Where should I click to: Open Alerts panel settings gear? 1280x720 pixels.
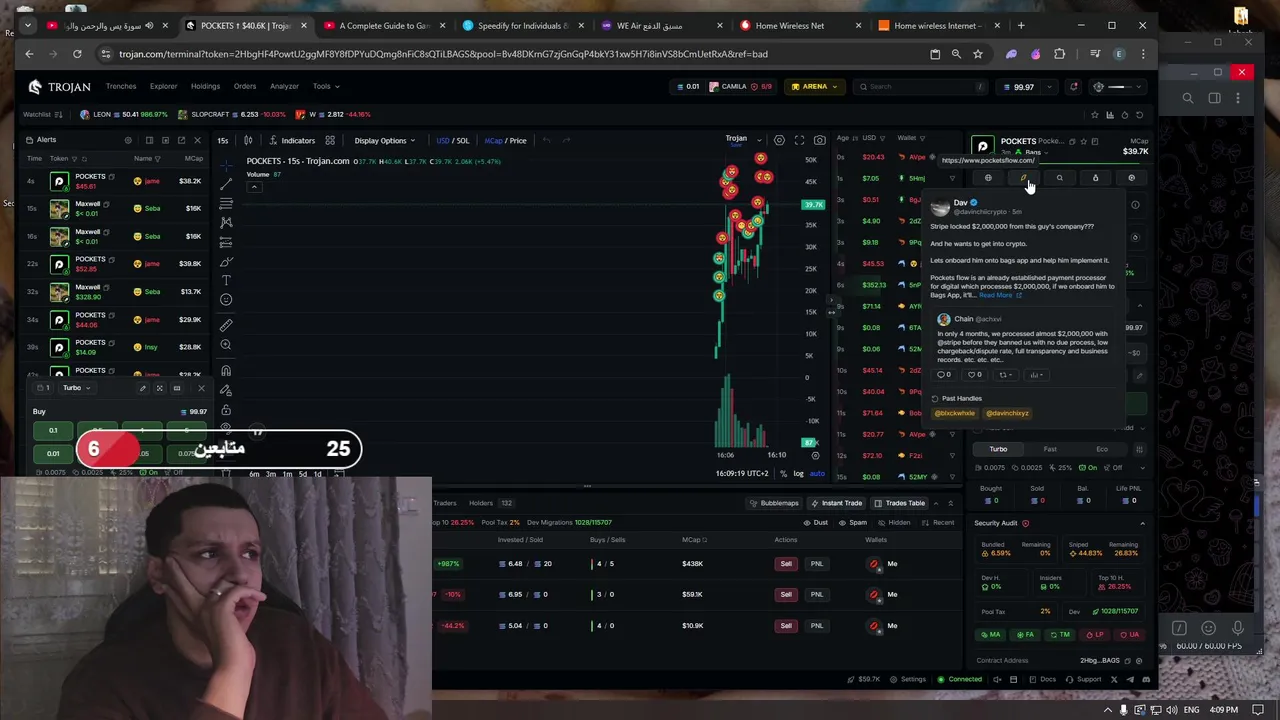pyautogui.click(x=128, y=140)
